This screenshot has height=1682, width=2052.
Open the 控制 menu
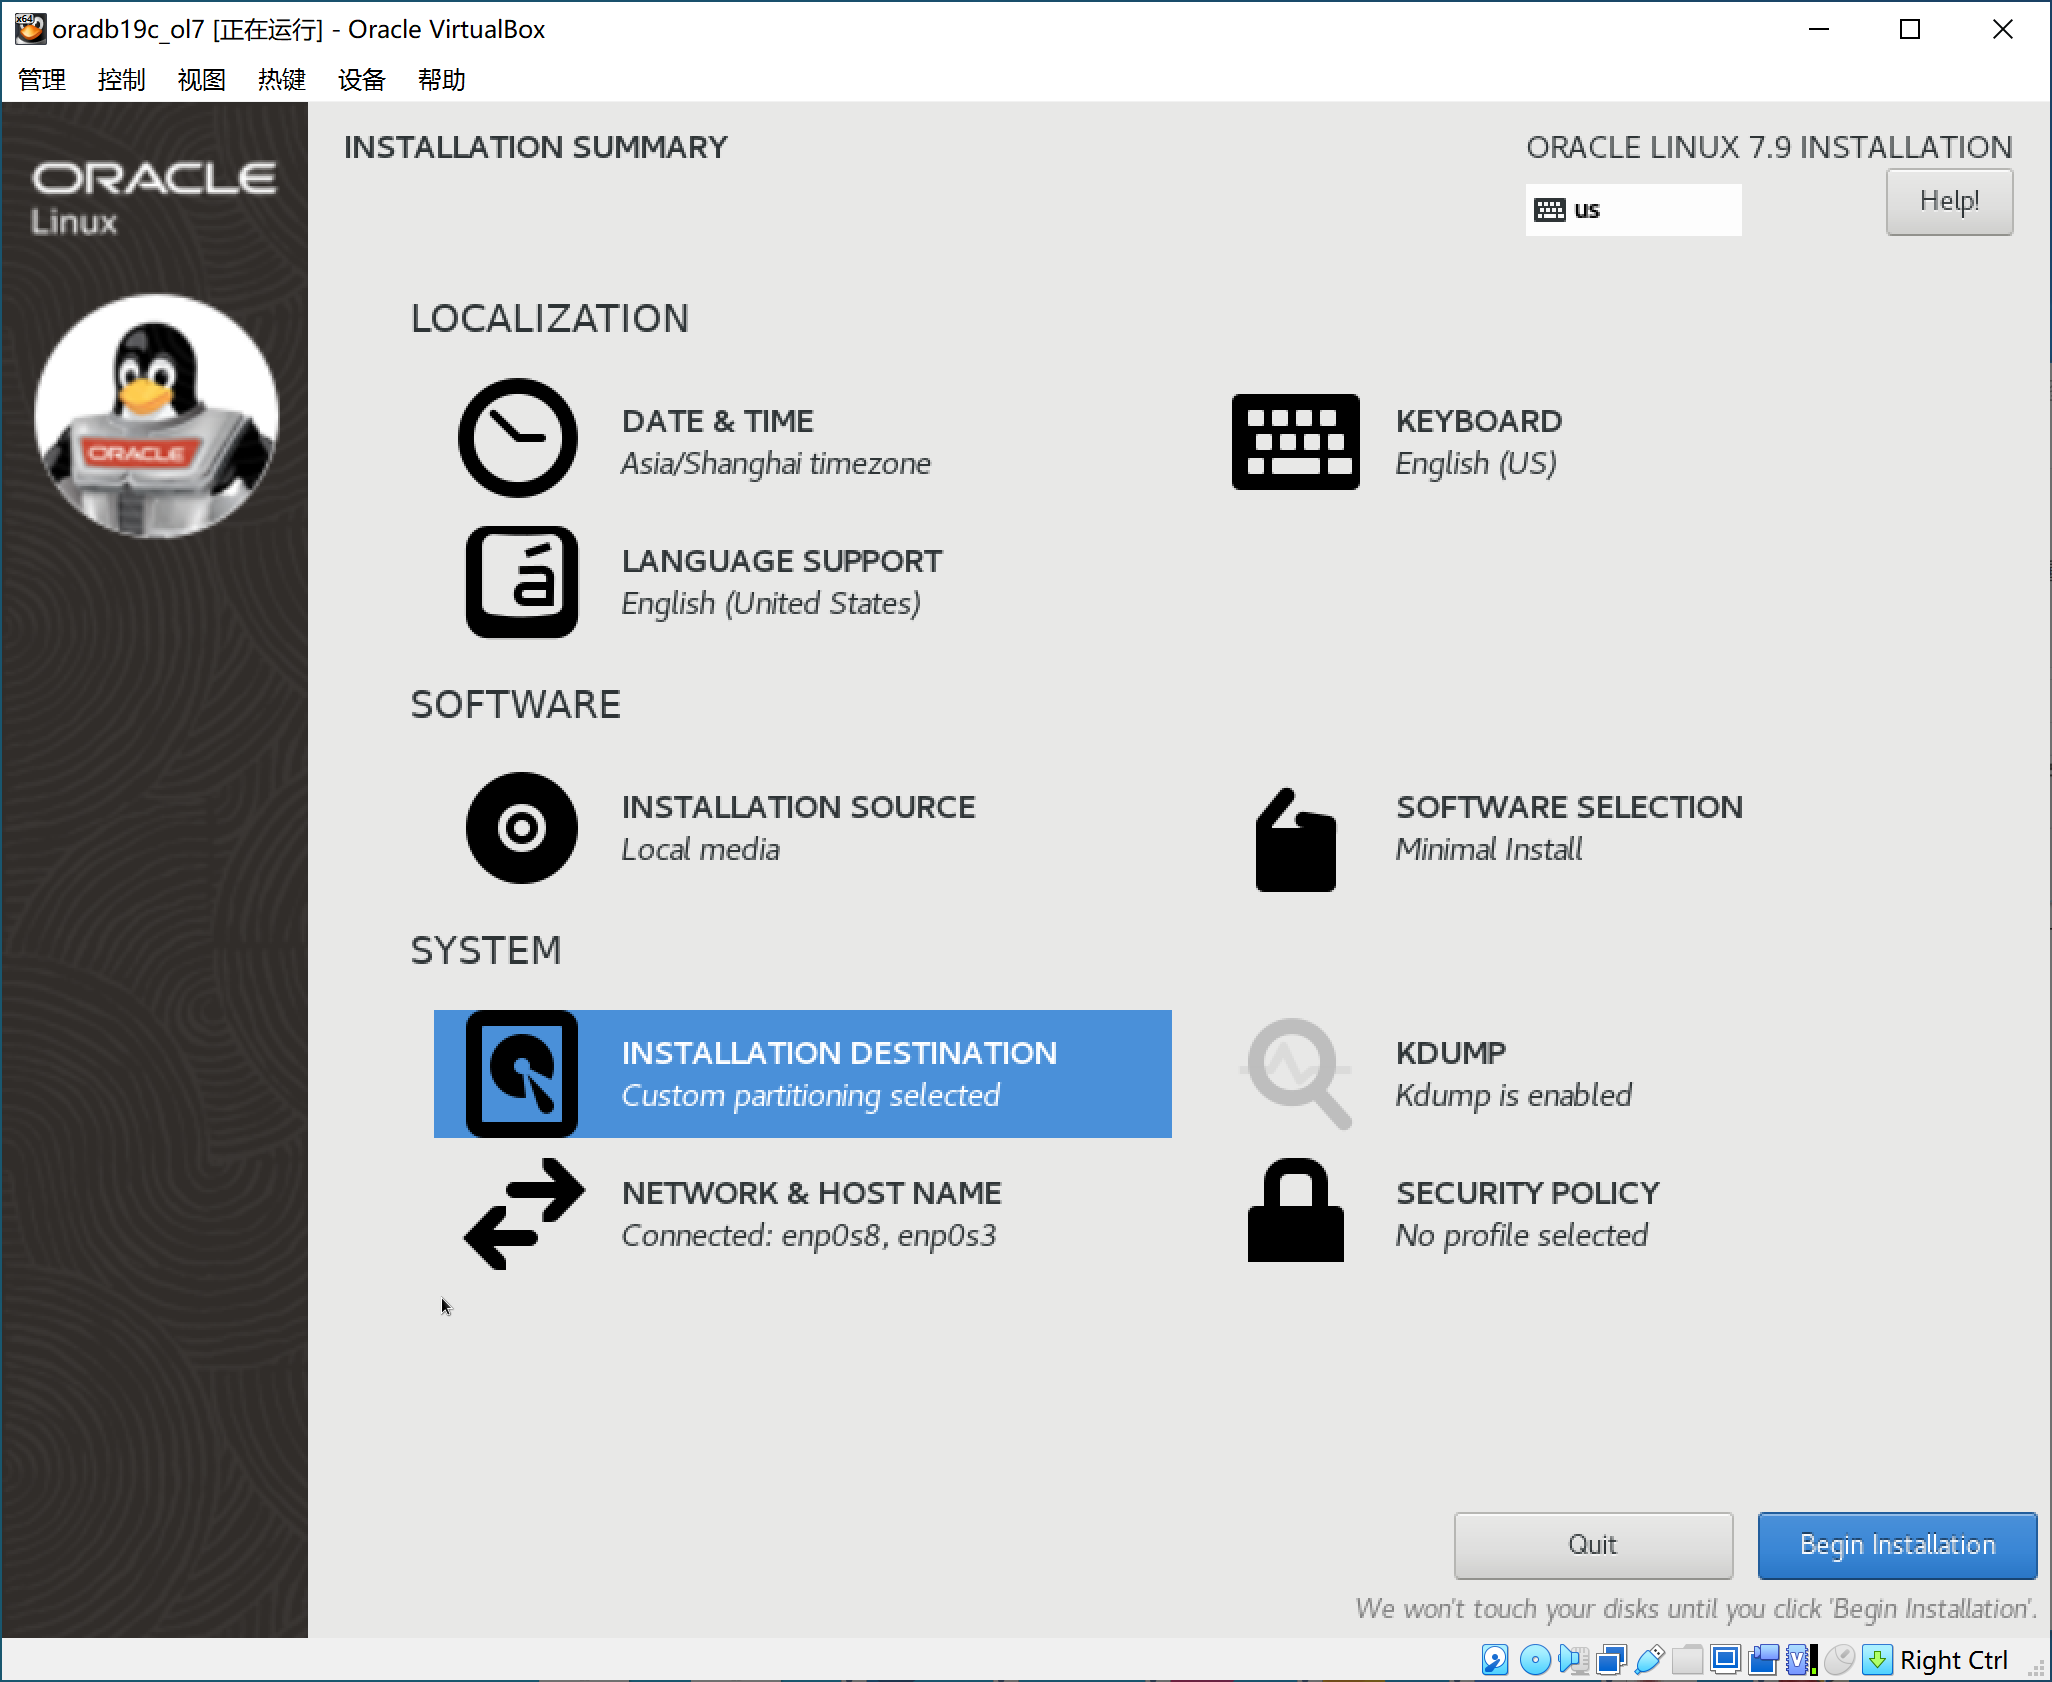121,80
